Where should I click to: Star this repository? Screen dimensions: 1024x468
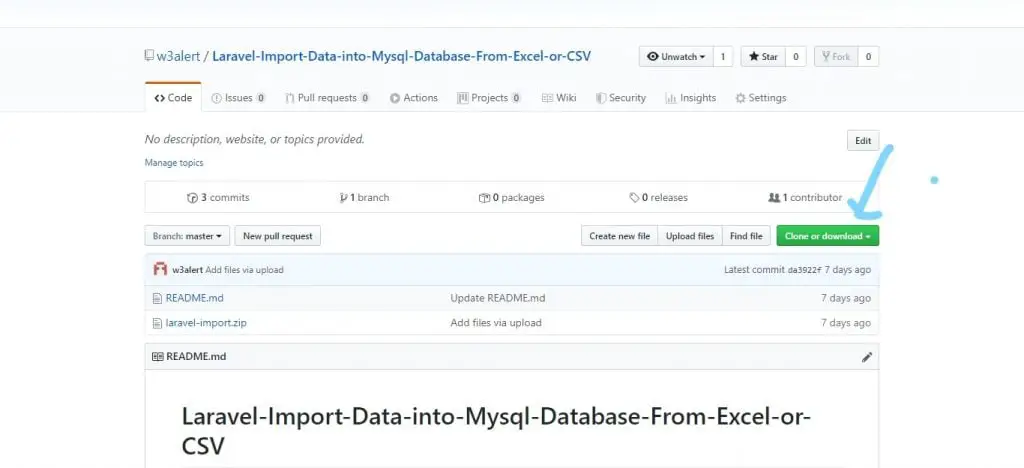click(x=763, y=57)
